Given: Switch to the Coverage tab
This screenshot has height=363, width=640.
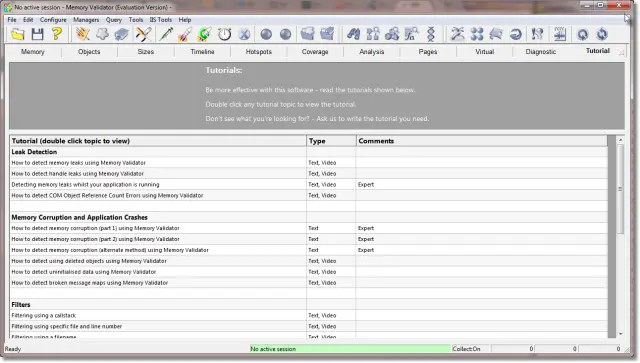Looking at the screenshot, I should click(x=315, y=51).
